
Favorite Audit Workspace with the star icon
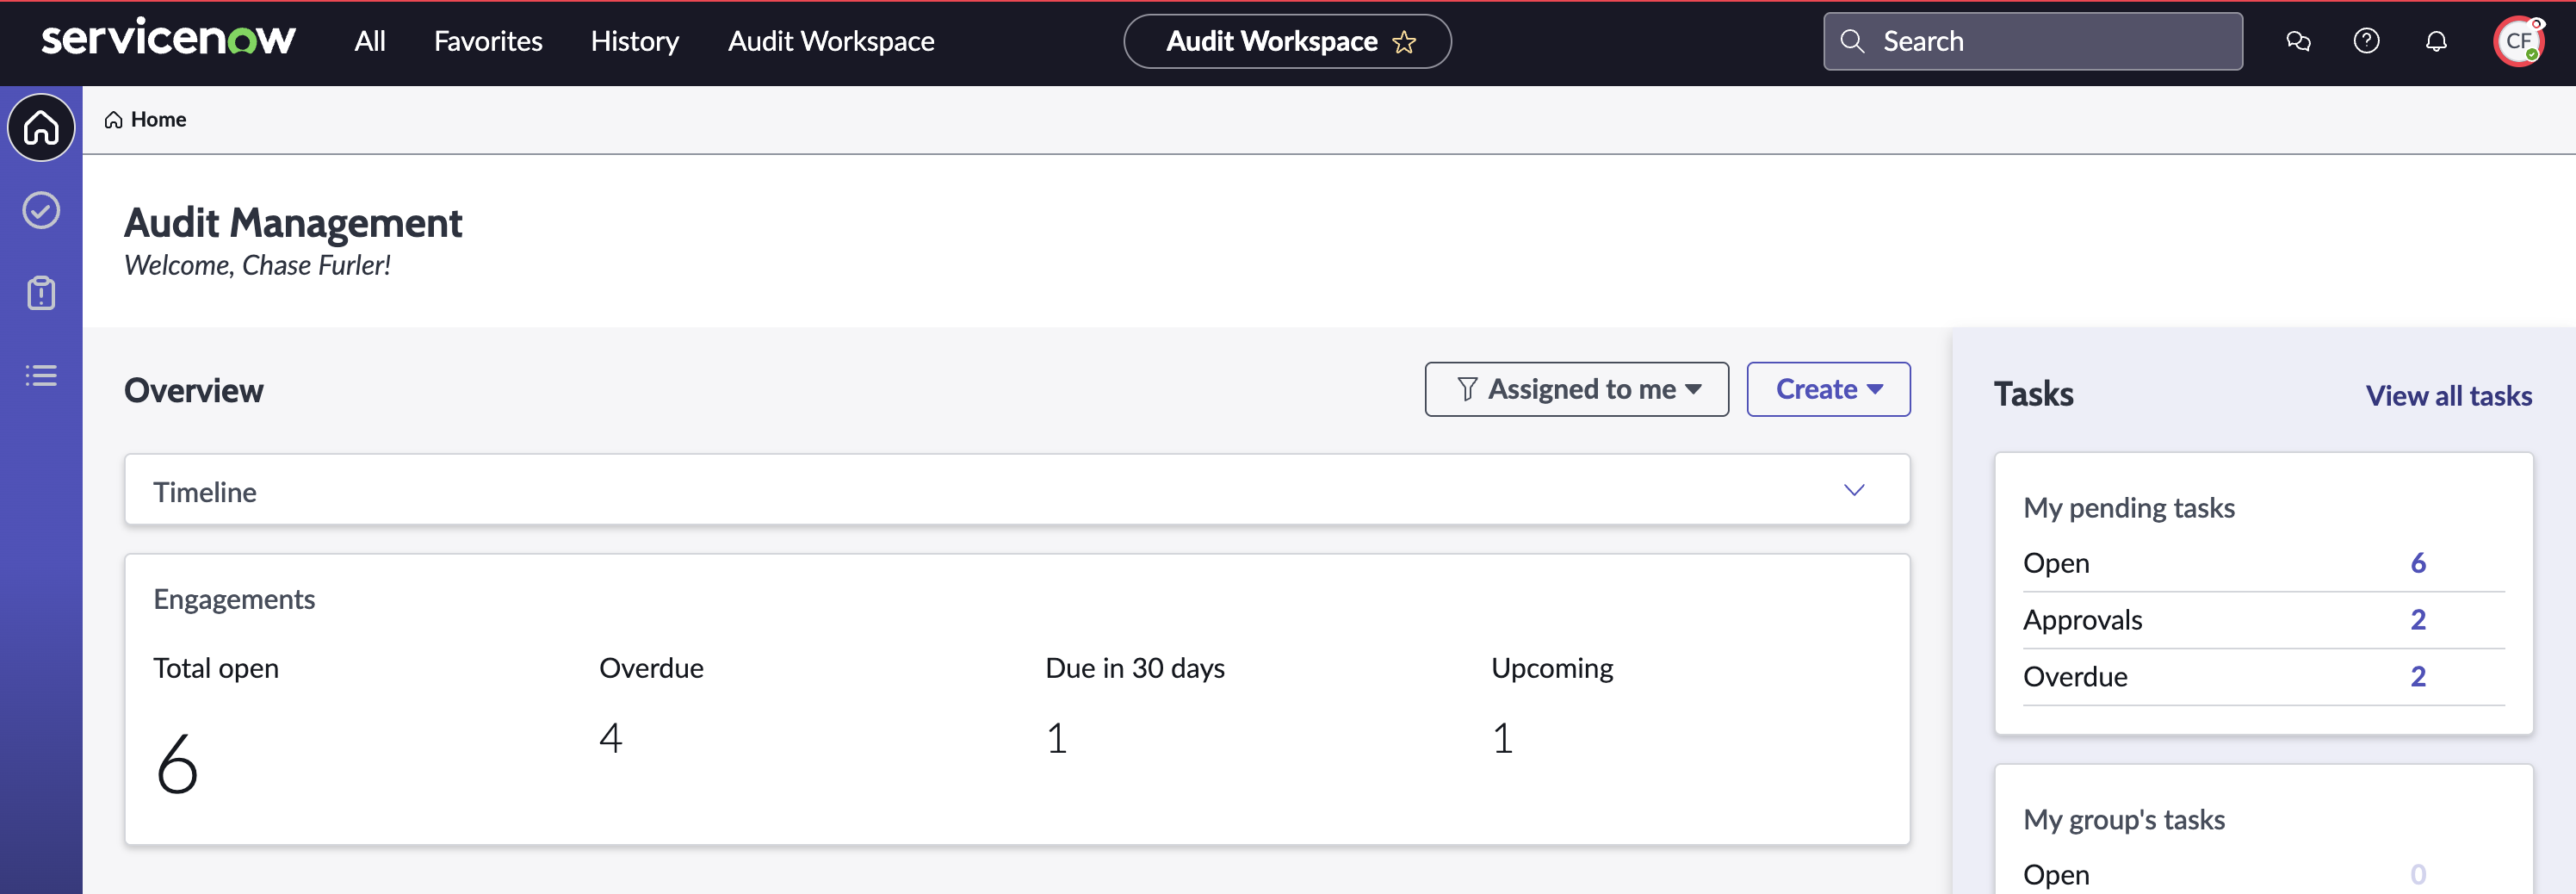[x=1404, y=42]
